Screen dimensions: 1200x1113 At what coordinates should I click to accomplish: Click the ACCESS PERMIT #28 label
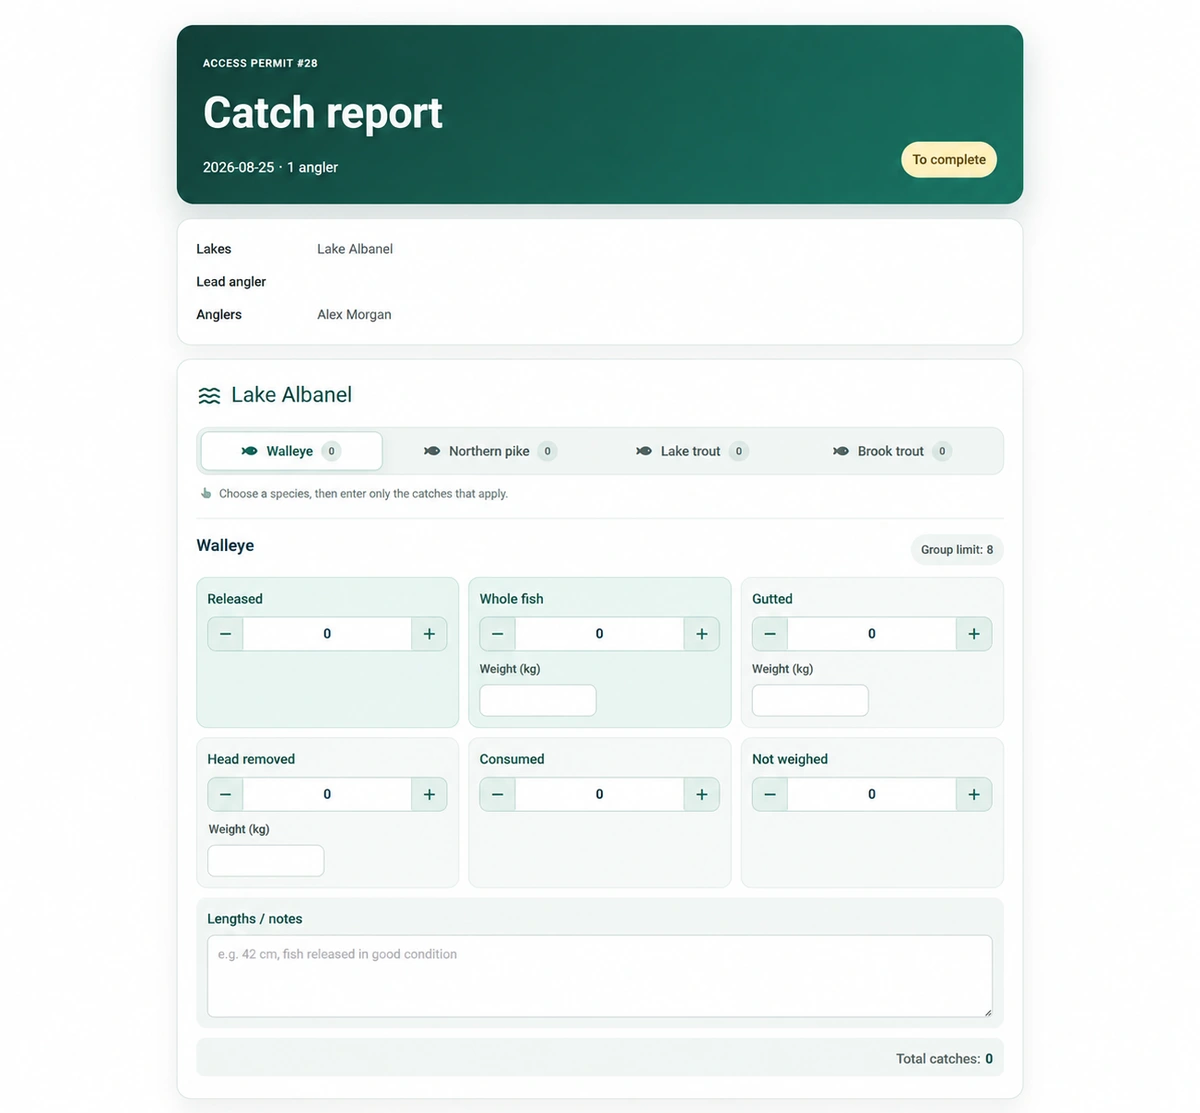click(x=260, y=63)
